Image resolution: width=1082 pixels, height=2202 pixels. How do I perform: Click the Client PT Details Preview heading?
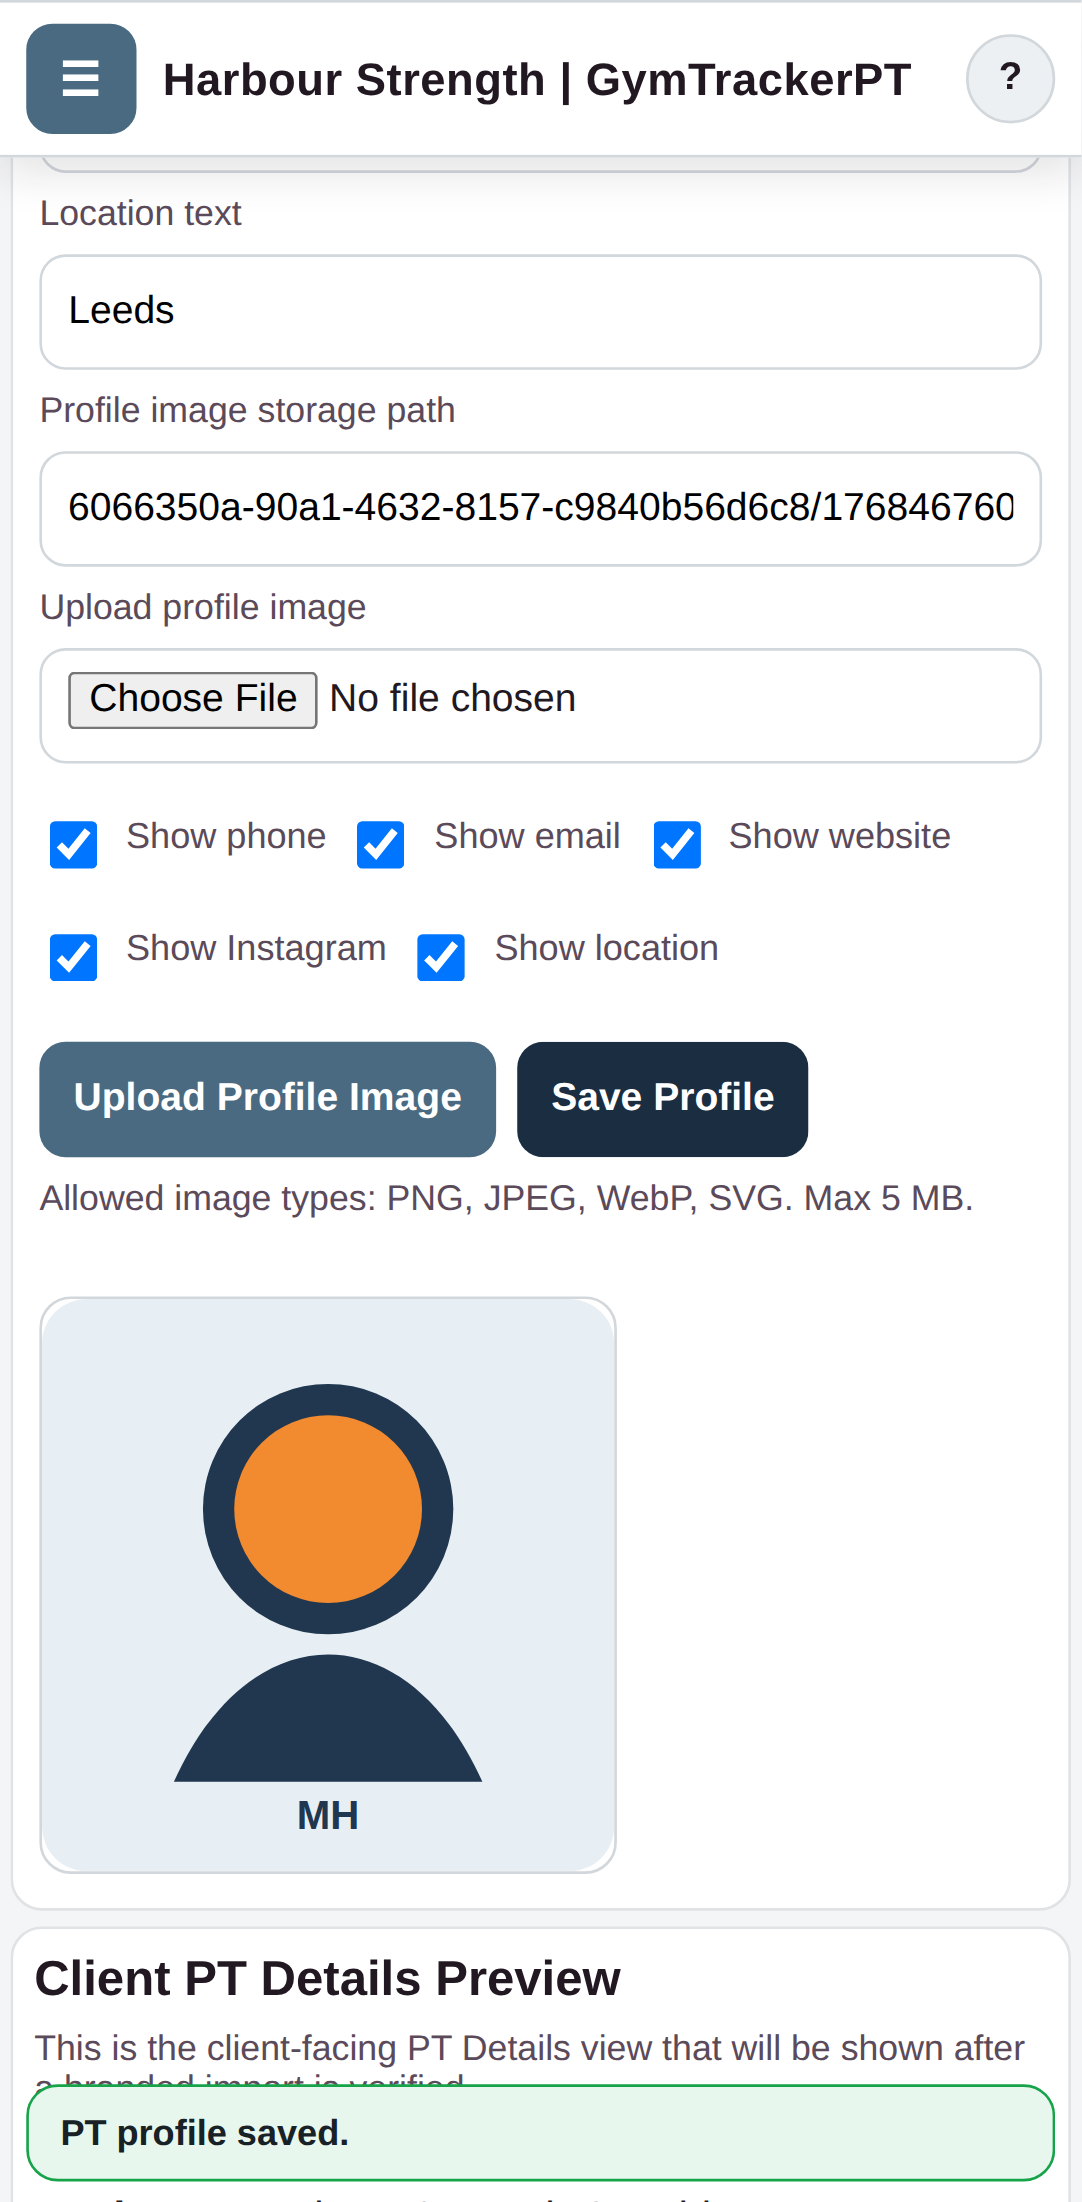click(328, 1977)
